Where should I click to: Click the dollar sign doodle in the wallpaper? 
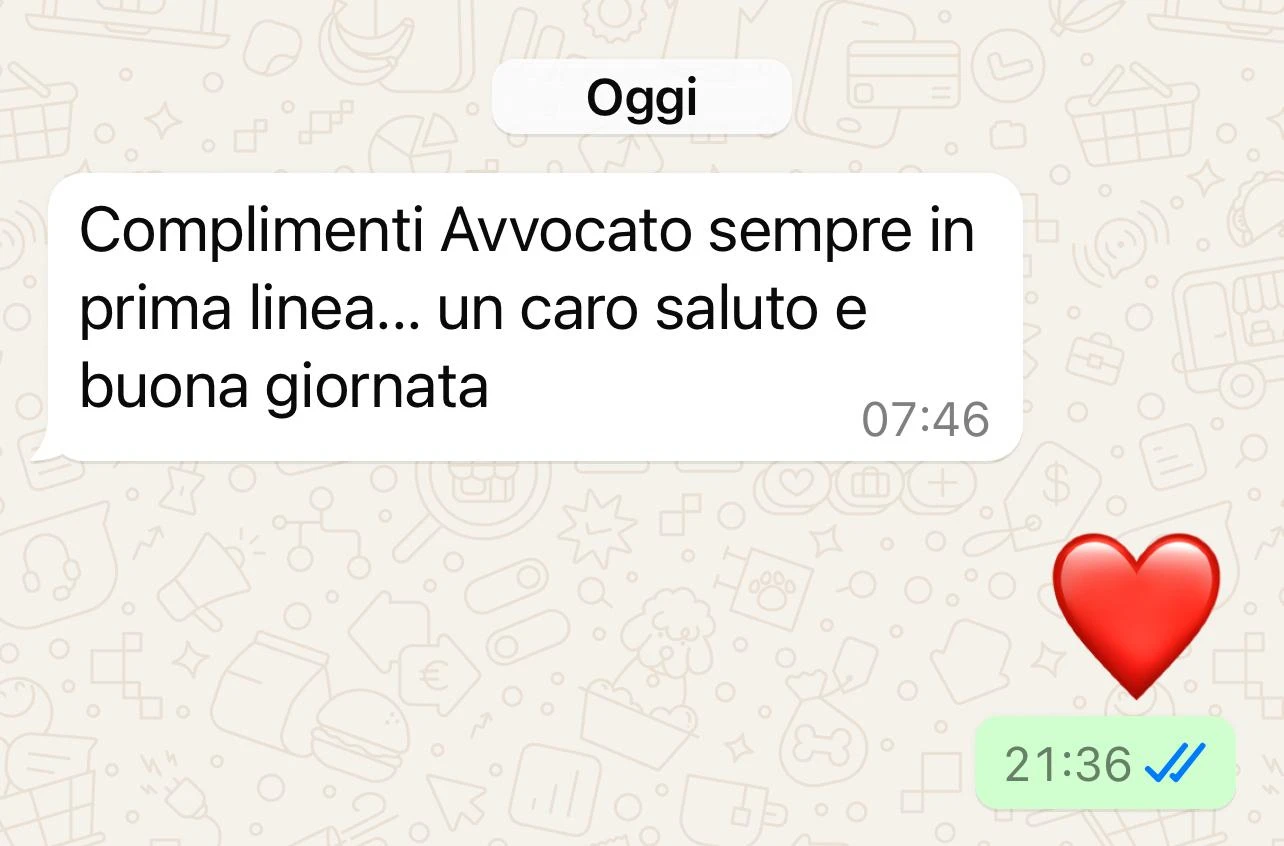[x=1057, y=487]
